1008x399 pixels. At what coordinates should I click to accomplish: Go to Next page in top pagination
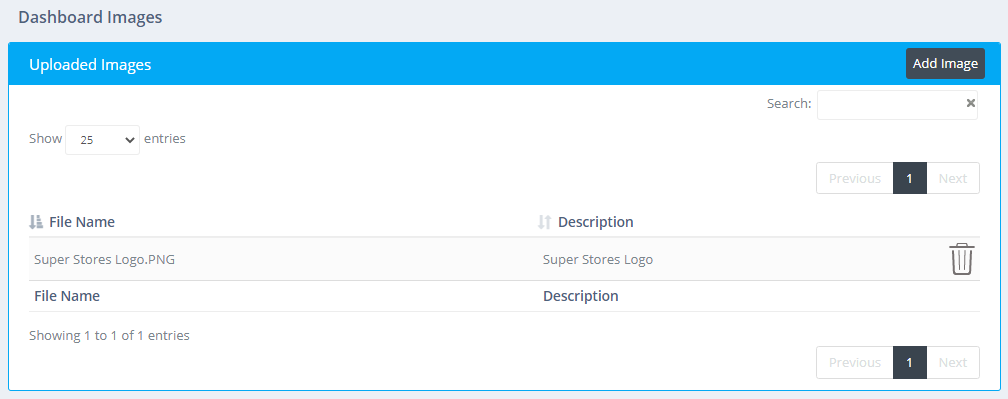953,178
